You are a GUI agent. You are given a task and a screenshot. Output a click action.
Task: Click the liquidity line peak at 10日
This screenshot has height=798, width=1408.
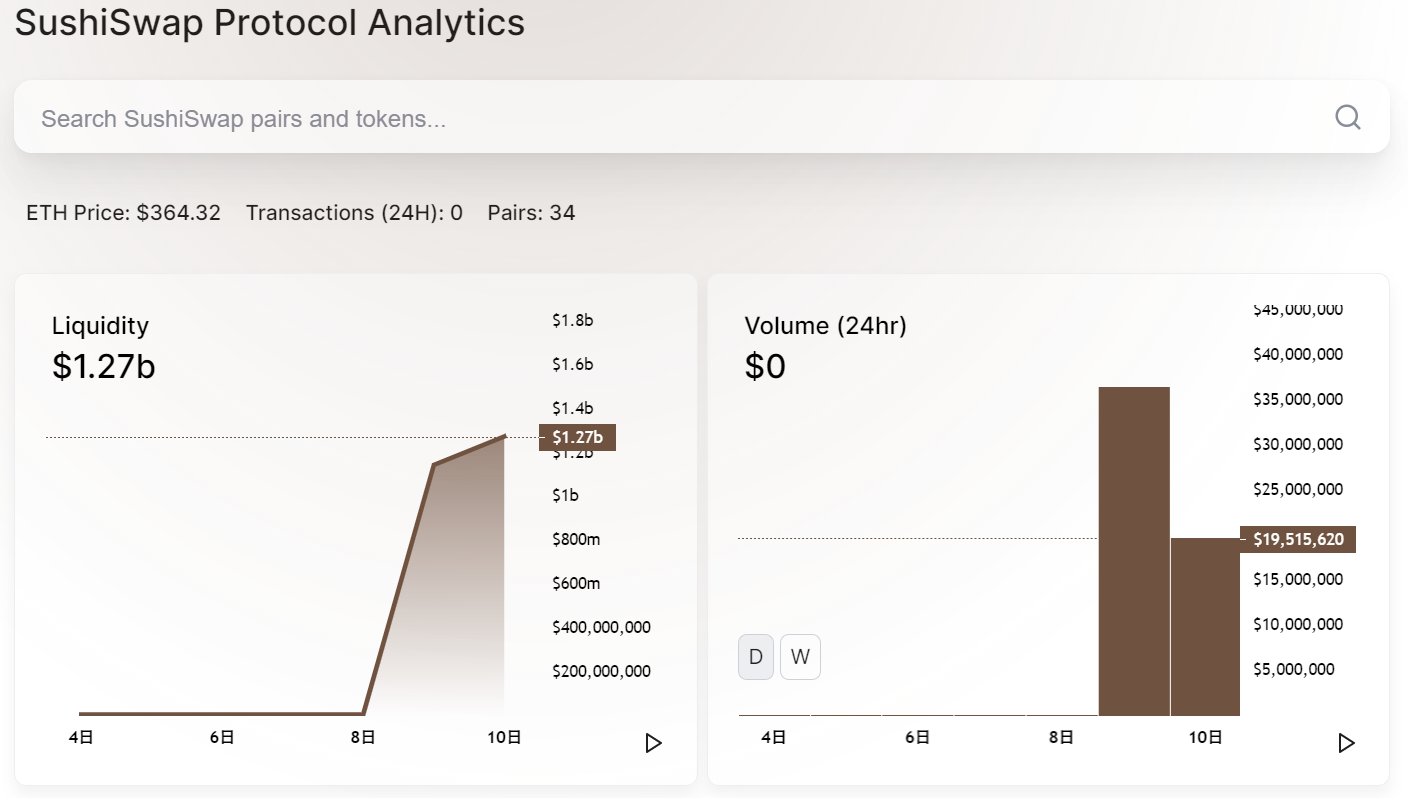point(504,437)
